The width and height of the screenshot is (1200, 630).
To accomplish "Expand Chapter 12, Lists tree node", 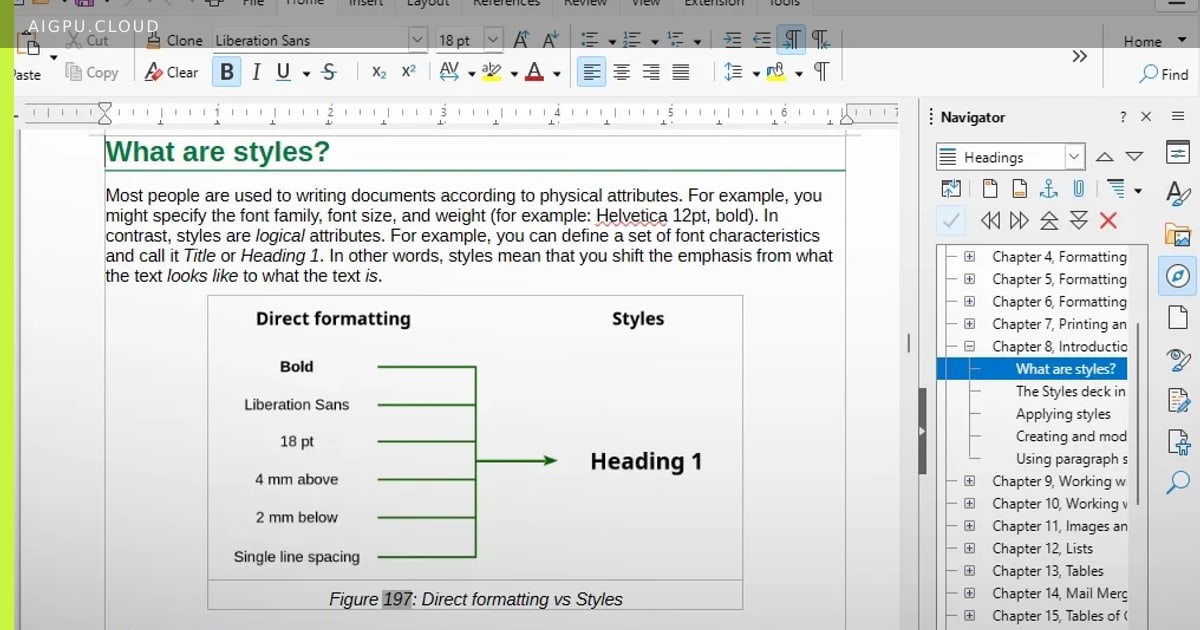I will pyautogui.click(x=969, y=548).
